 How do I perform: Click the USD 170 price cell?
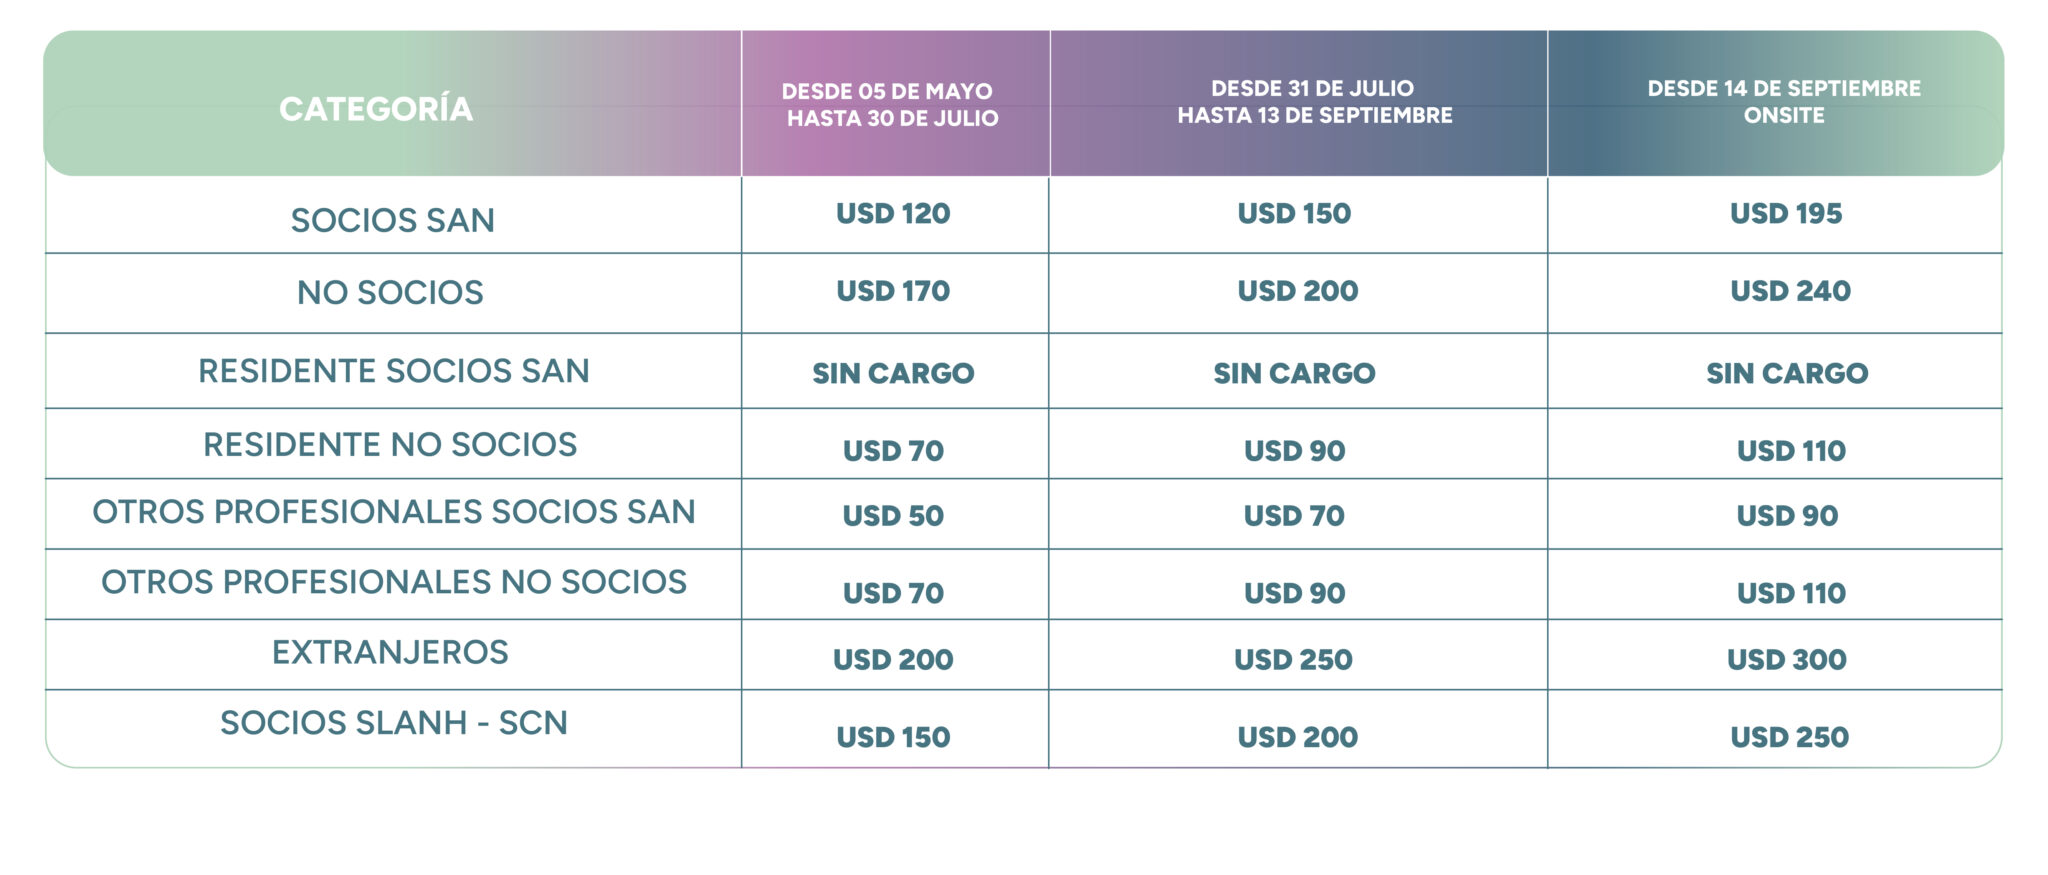tap(893, 291)
